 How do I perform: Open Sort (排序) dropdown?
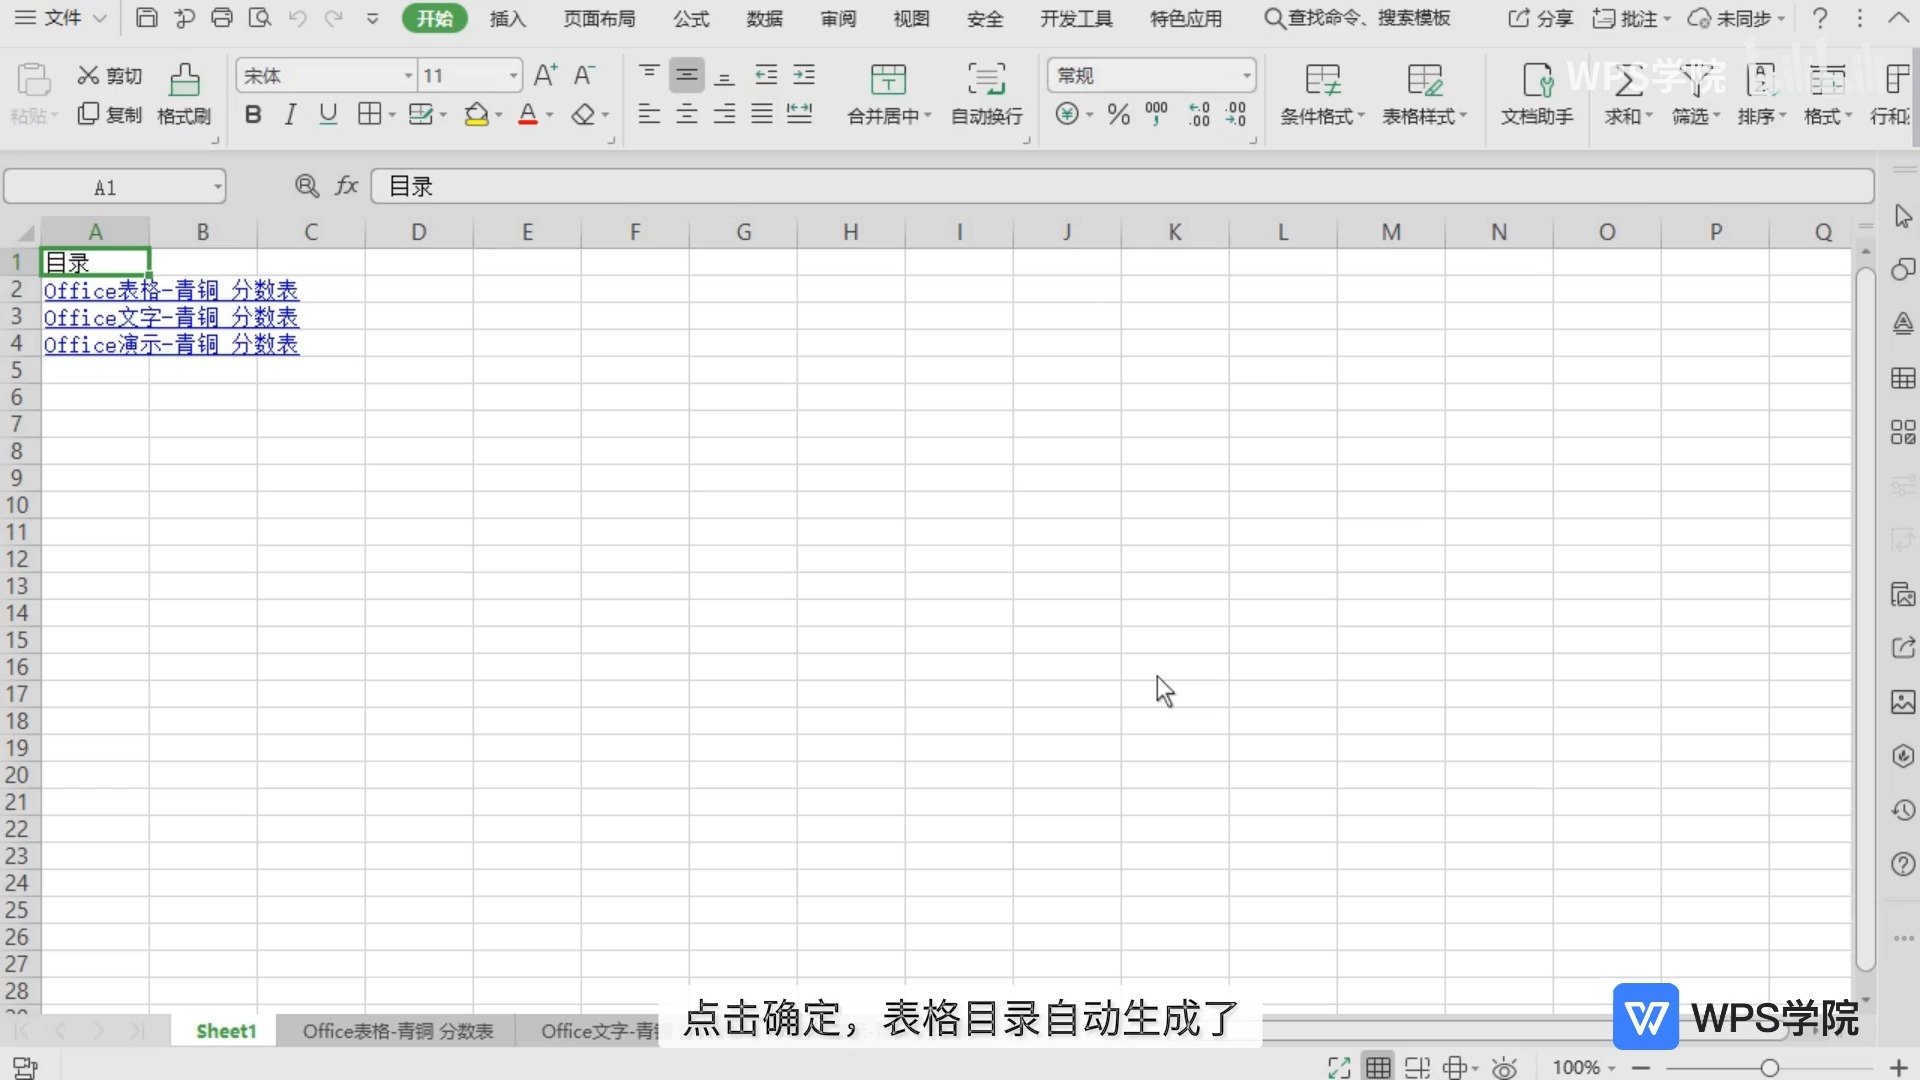[x=1762, y=95]
